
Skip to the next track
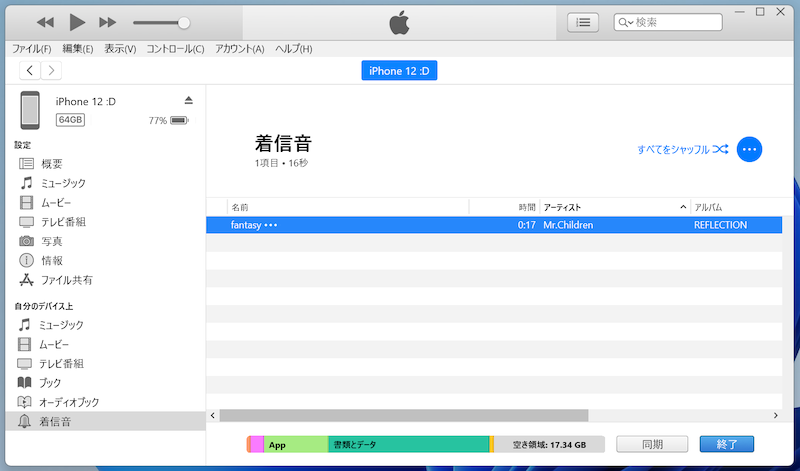click(x=108, y=22)
